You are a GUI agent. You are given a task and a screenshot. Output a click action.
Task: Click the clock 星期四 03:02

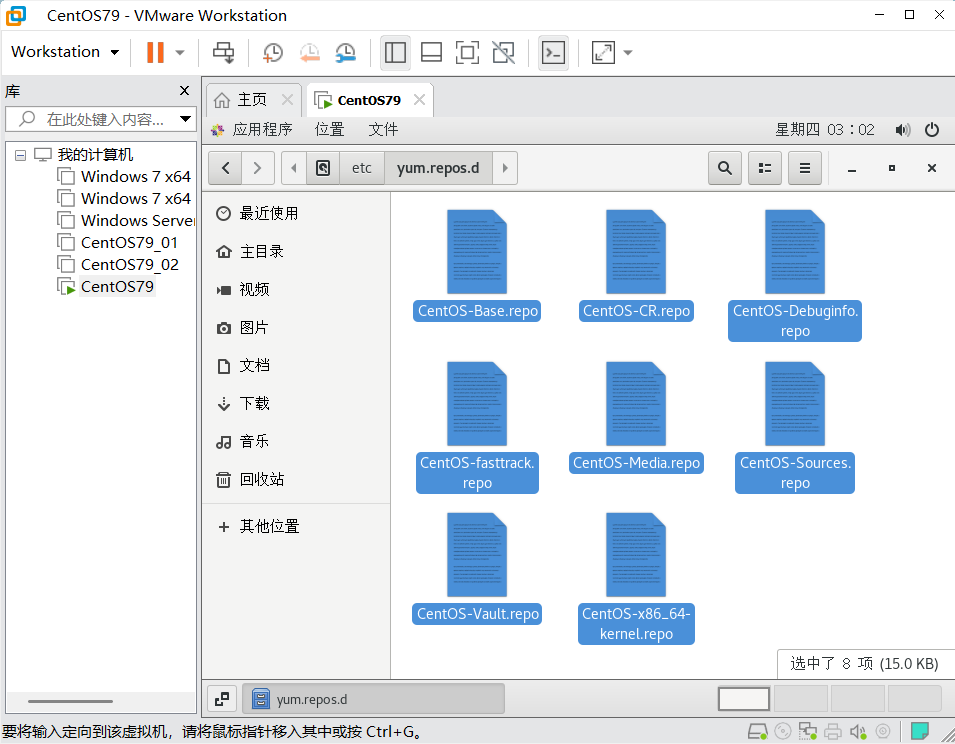point(825,129)
